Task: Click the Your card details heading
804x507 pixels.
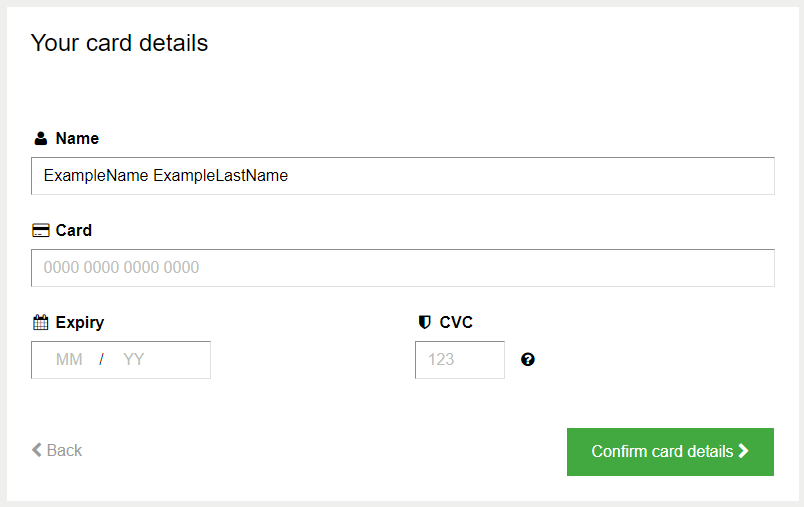Action: pos(119,43)
